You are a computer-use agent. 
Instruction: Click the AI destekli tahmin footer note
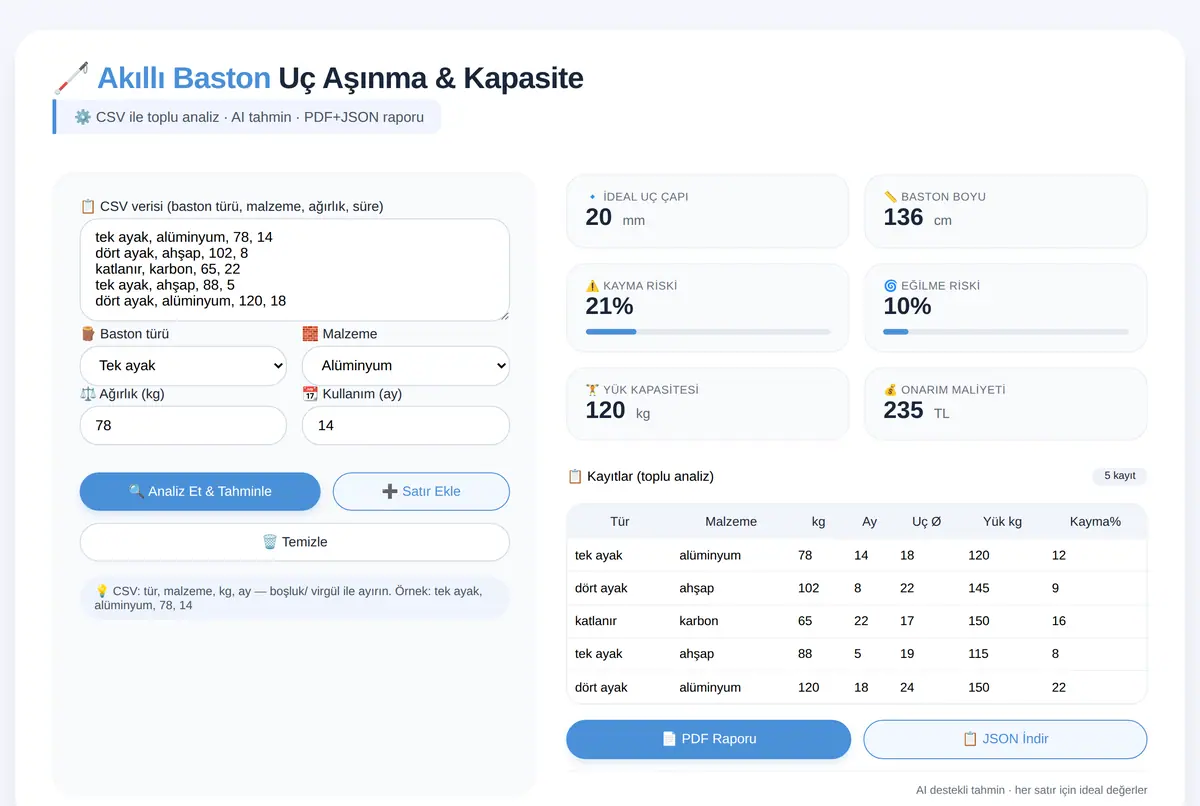click(x=1031, y=790)
